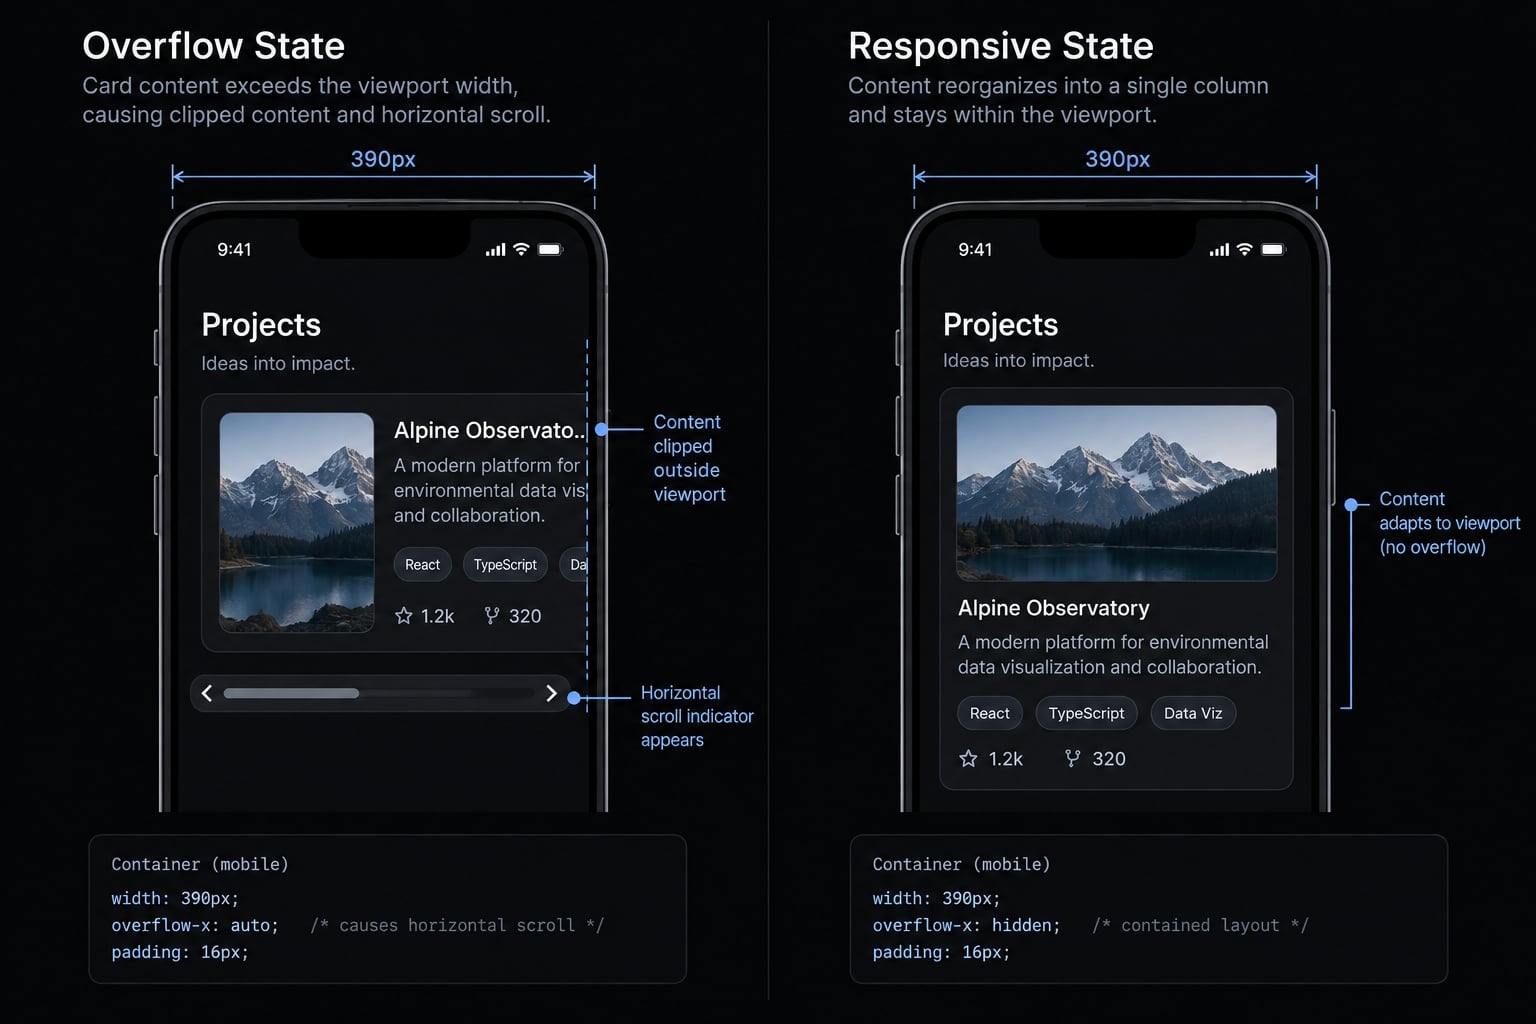Click the "Projects" heading on the Overflow State phone
The height and width of the screenshot is (1024, 1536).
261,325
